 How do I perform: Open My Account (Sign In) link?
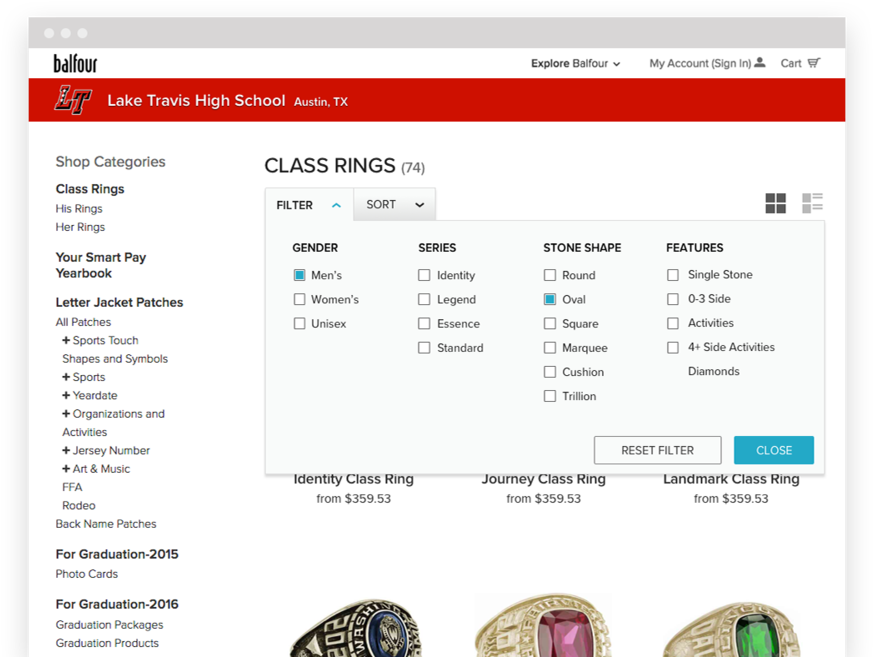pos(700,63)
